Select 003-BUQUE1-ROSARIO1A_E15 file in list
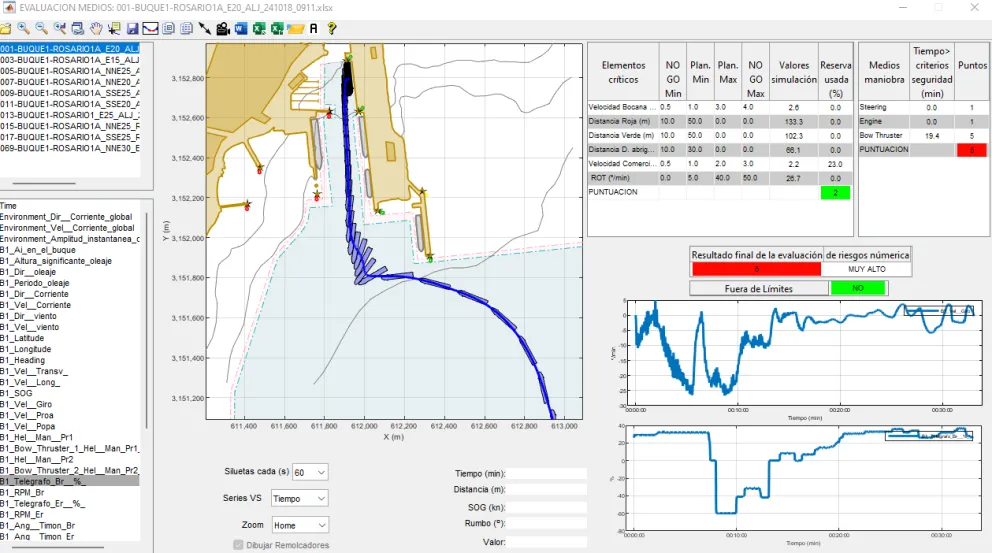Screen dimensions: 992x553 pyautogui.click(x=70, y=60)
